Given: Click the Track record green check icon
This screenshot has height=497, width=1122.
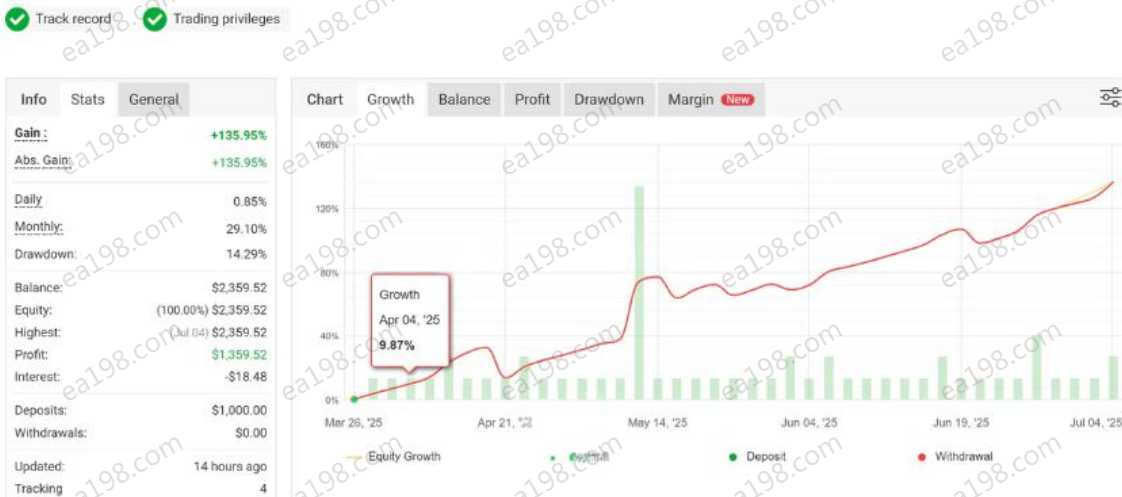Looking at the screenshot, I should point(18,19).
